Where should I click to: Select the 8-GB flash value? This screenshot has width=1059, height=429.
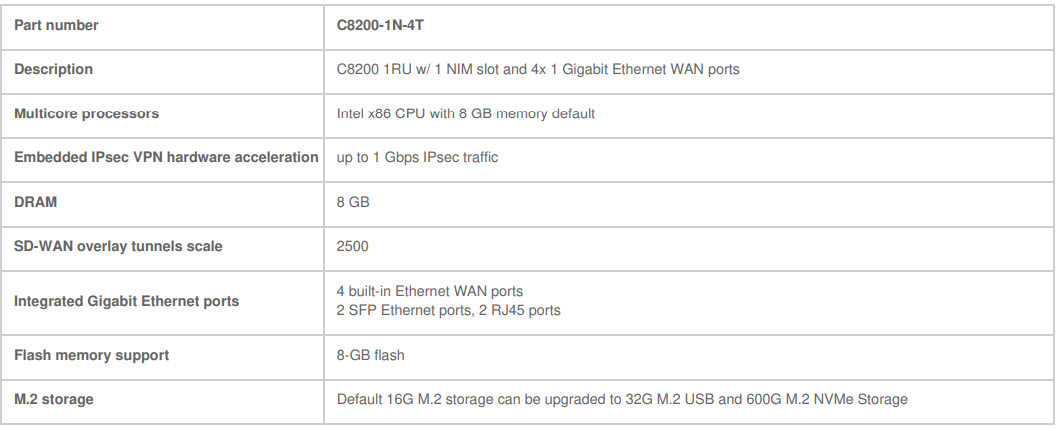pos(370,355)
